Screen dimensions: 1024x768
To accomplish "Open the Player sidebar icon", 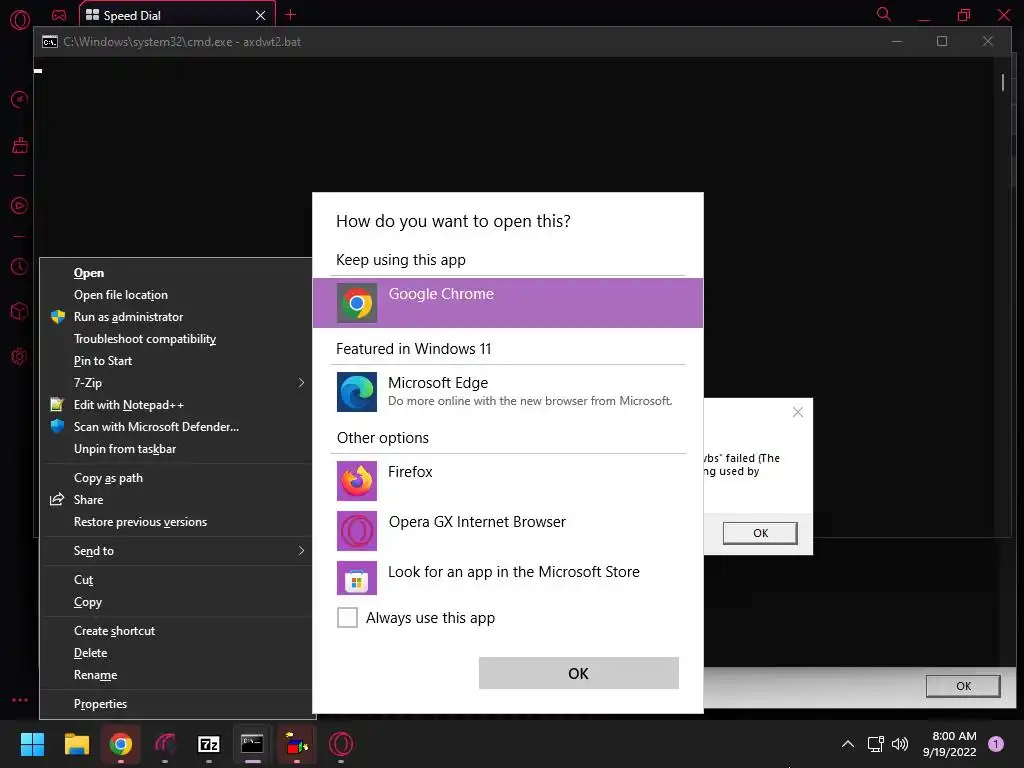I will (20, 206).
